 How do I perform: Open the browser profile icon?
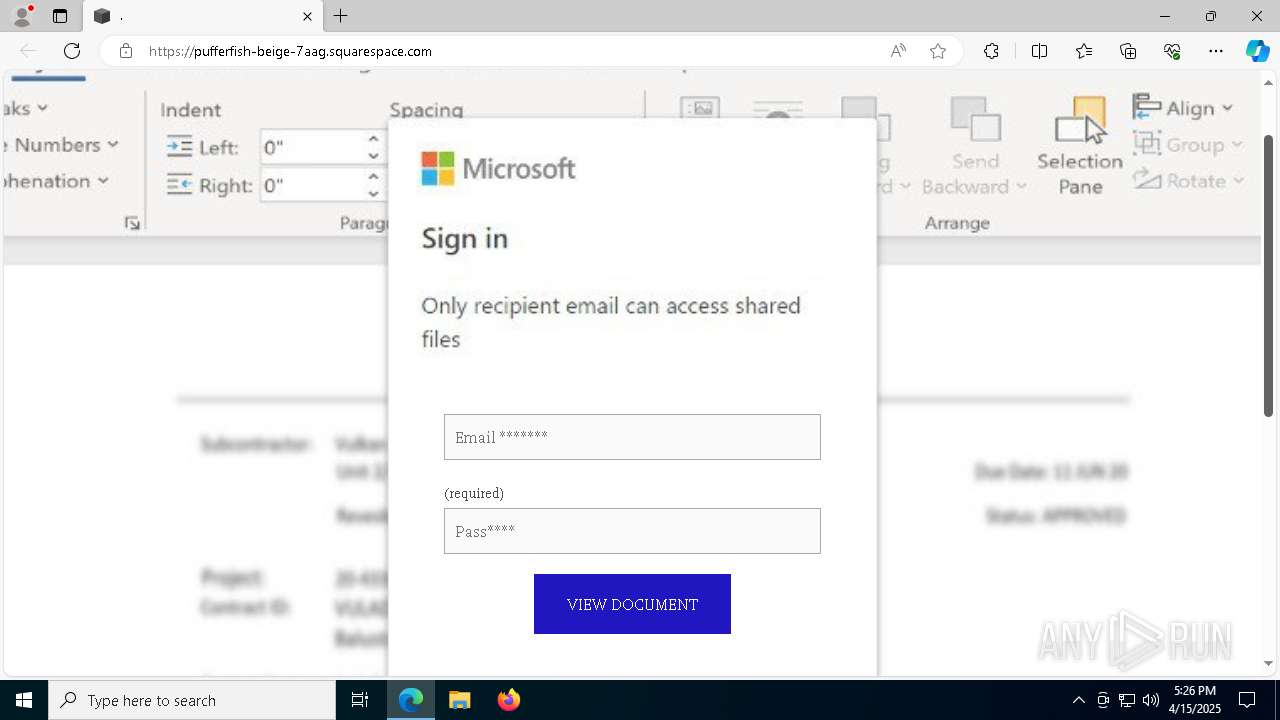pos(22,16)
